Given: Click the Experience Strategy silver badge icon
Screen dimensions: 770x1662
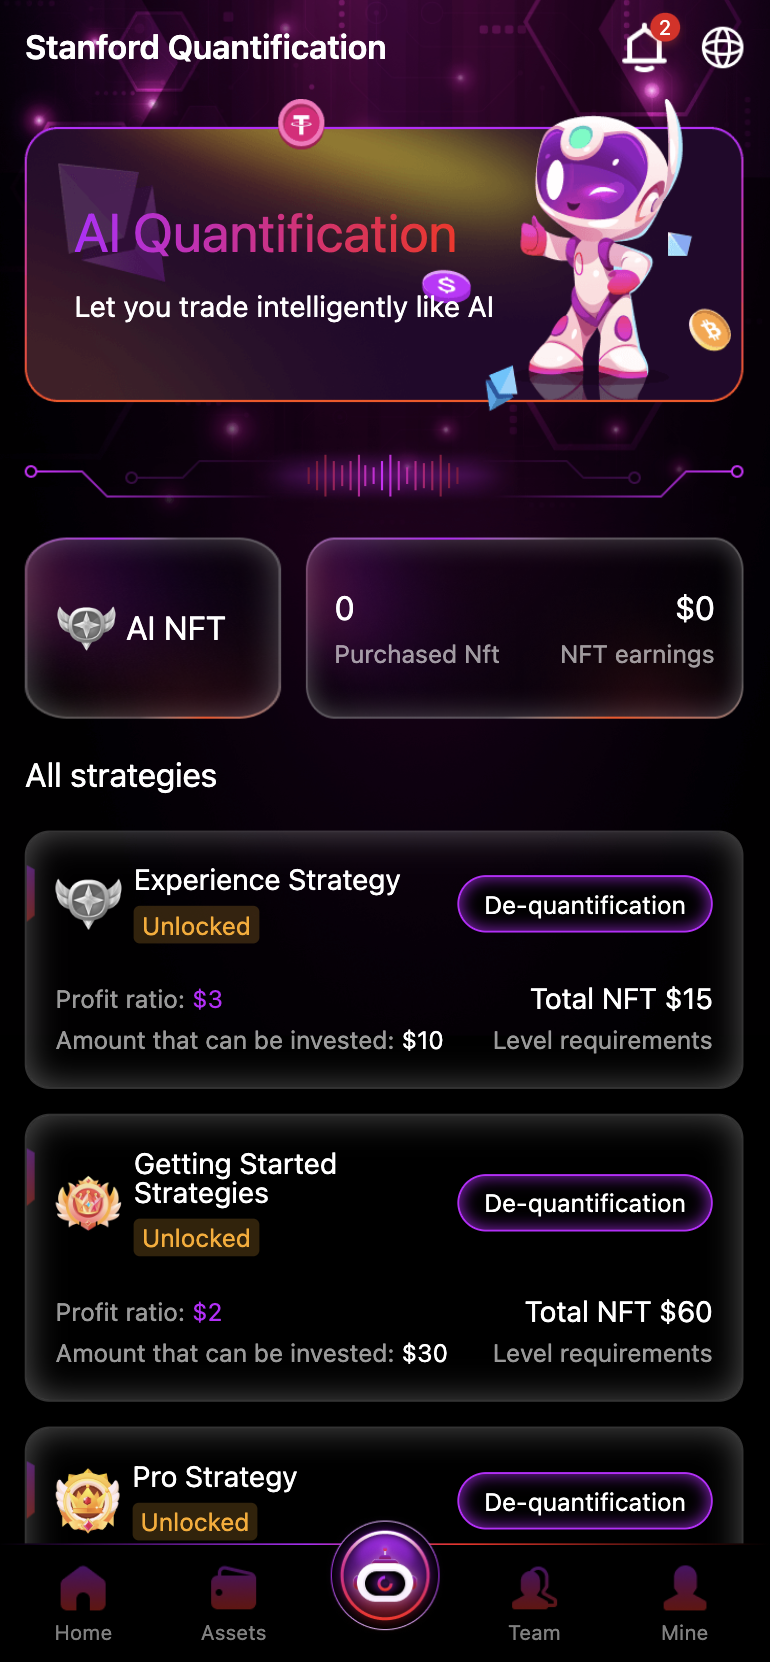Looking at the screenshot, I should 88,901.
